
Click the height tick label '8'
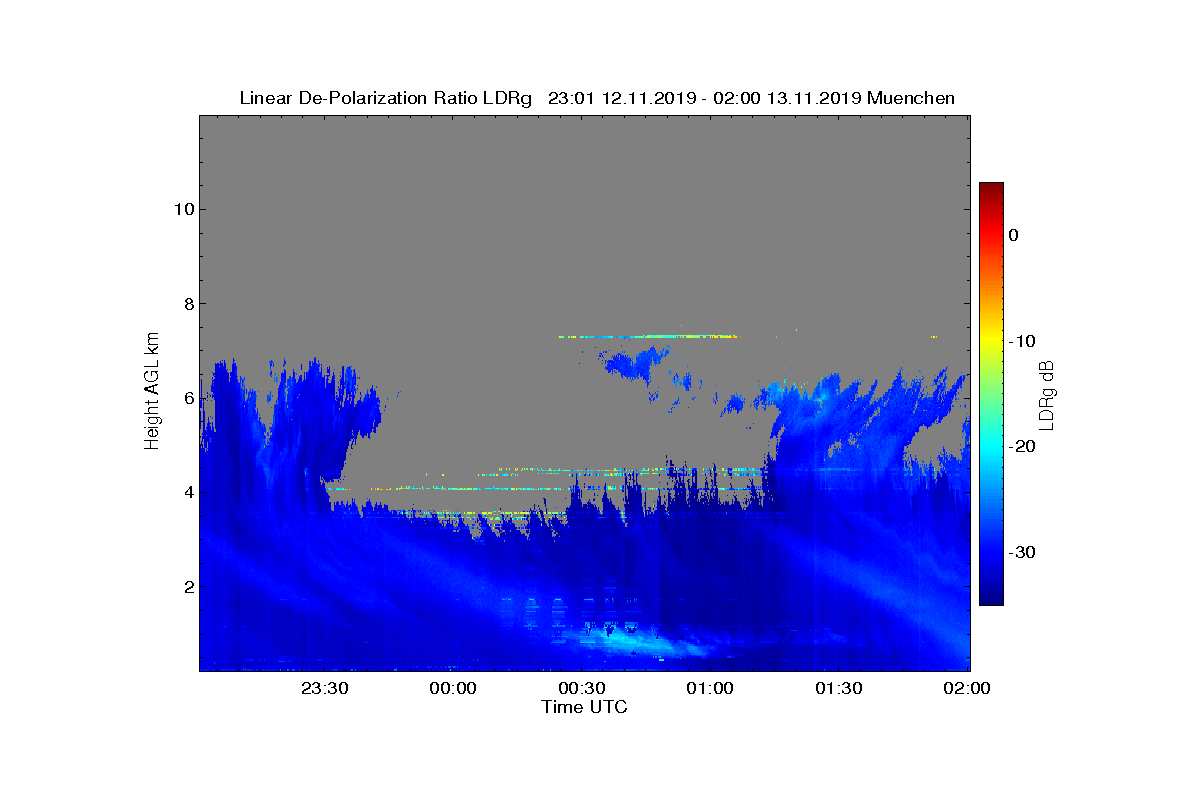coord(188,303)
